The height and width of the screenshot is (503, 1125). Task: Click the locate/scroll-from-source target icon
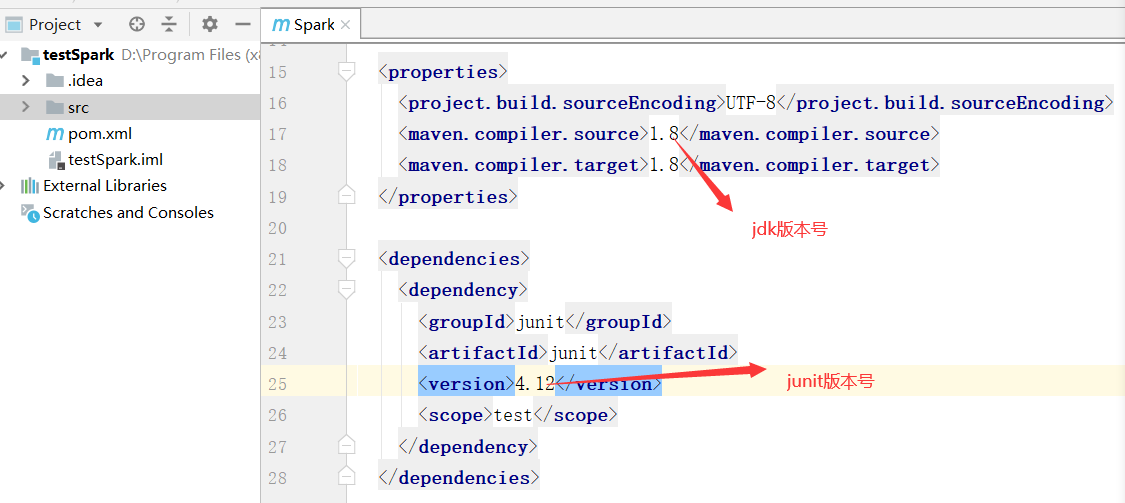(136, 24)
